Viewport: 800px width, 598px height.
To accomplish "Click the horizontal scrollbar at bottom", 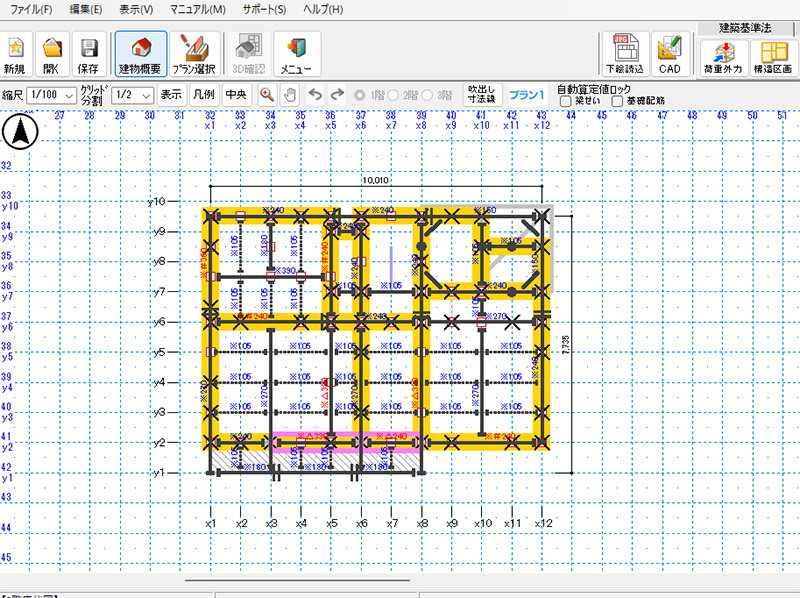I will [297, 579].
